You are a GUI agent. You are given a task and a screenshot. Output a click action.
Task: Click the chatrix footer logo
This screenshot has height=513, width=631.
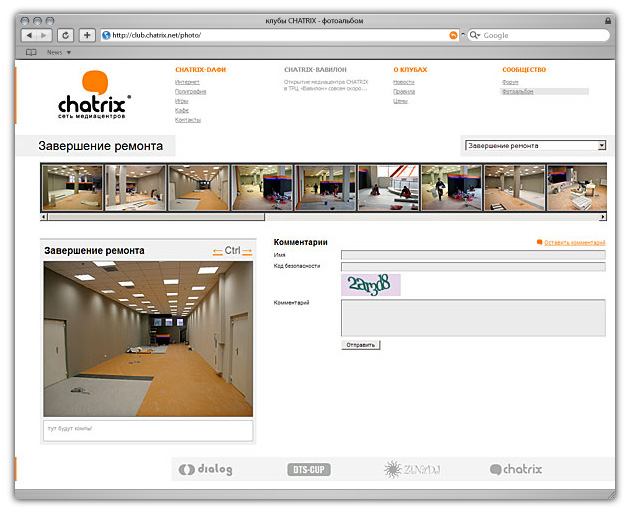(x=516, y=469)
